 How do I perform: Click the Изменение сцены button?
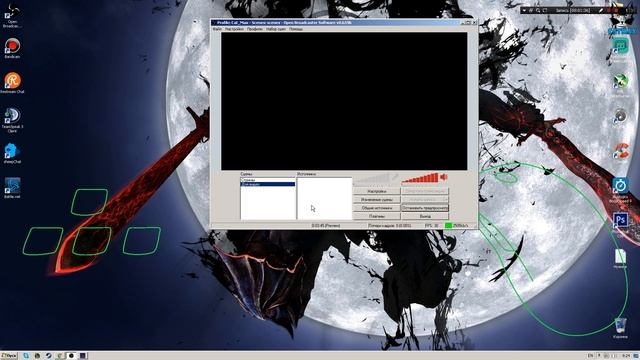[377, 200]
